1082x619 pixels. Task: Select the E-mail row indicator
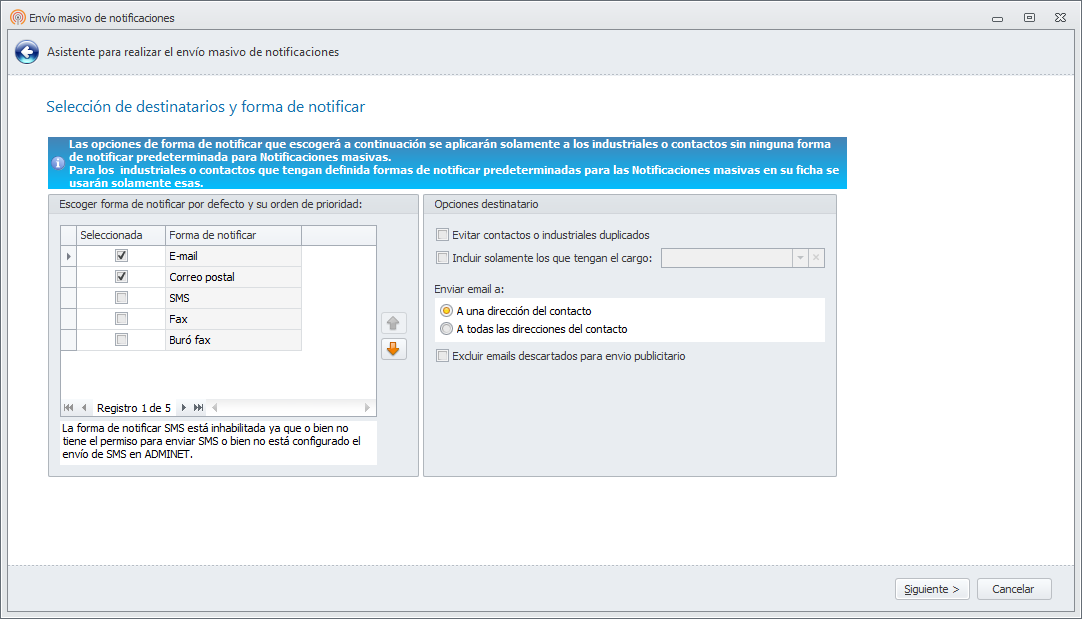68,256
